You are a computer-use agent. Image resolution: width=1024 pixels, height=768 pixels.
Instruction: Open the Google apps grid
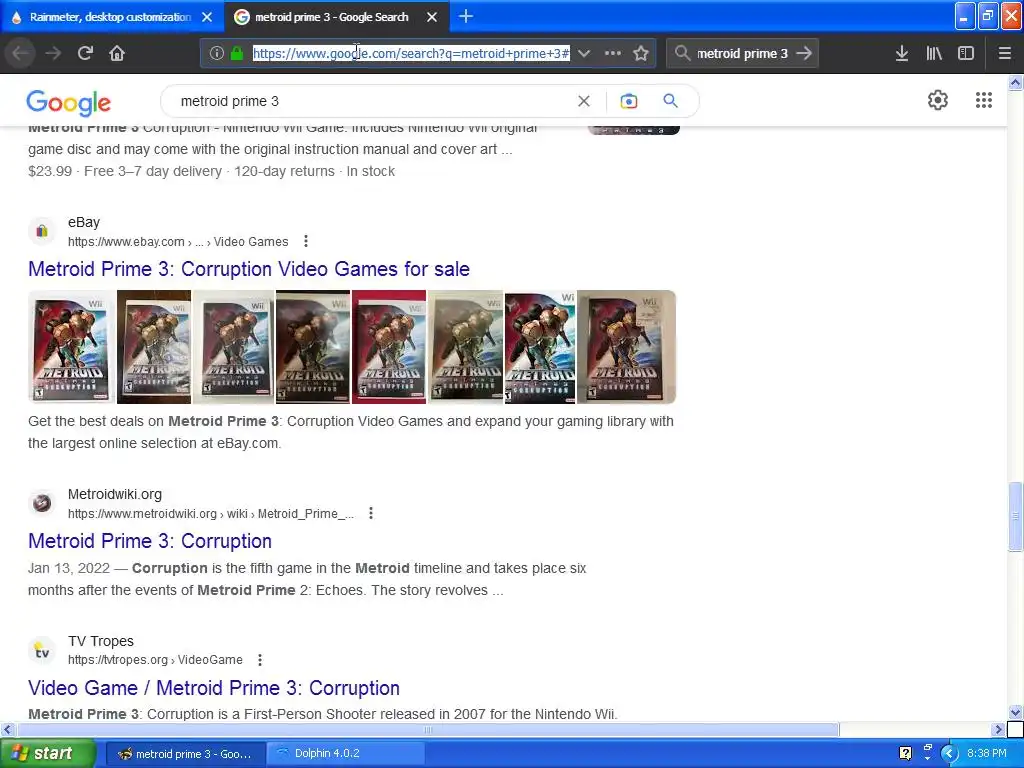click(x=984, y=100)
